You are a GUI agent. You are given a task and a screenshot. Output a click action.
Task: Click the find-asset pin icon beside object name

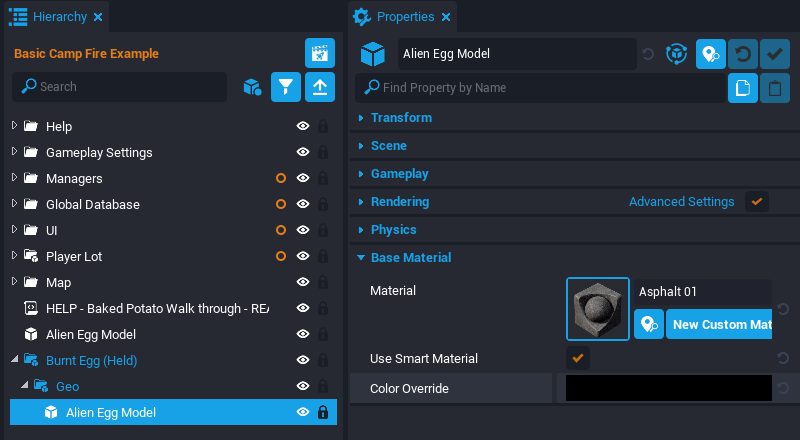[711, 54]
